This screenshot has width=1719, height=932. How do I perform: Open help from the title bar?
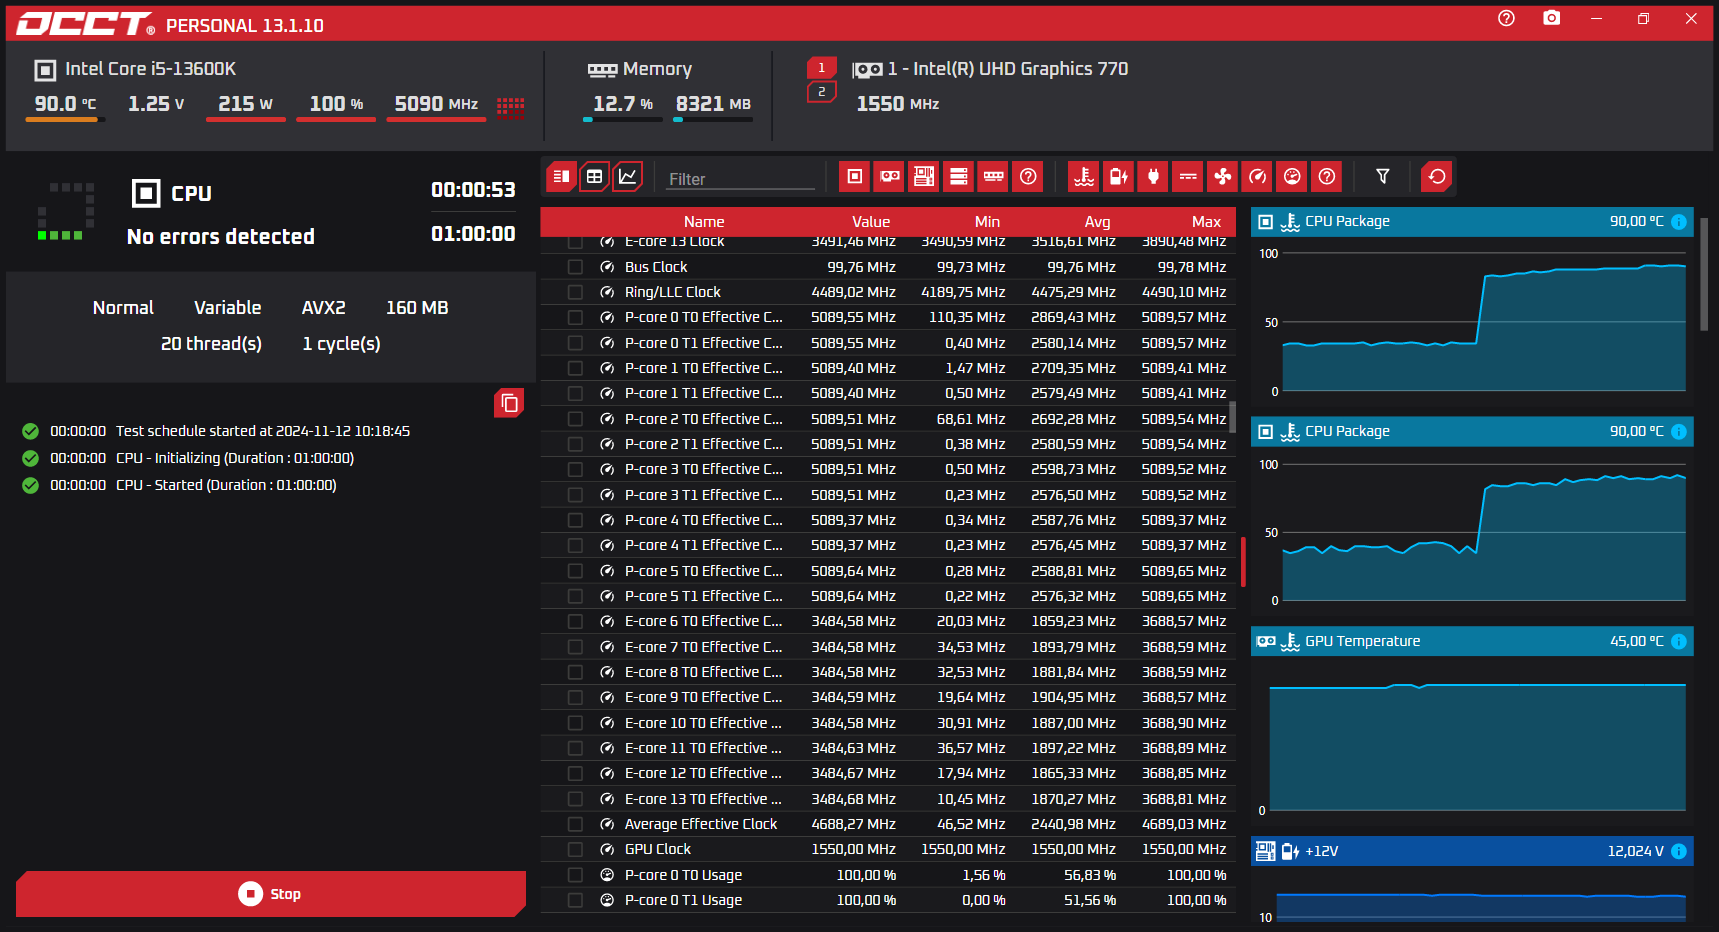click(x=1506, y=18)
